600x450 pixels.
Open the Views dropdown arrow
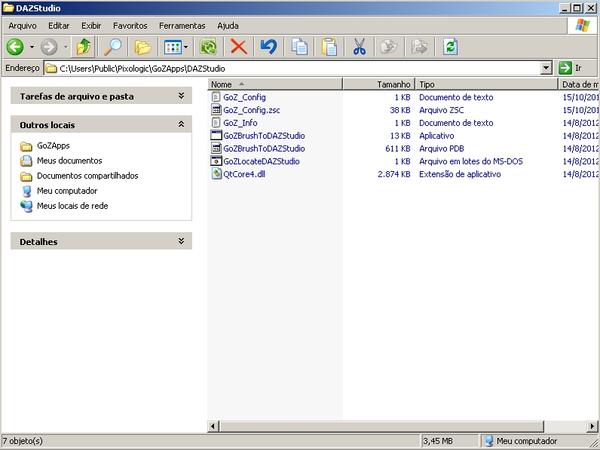click(186, 47)
